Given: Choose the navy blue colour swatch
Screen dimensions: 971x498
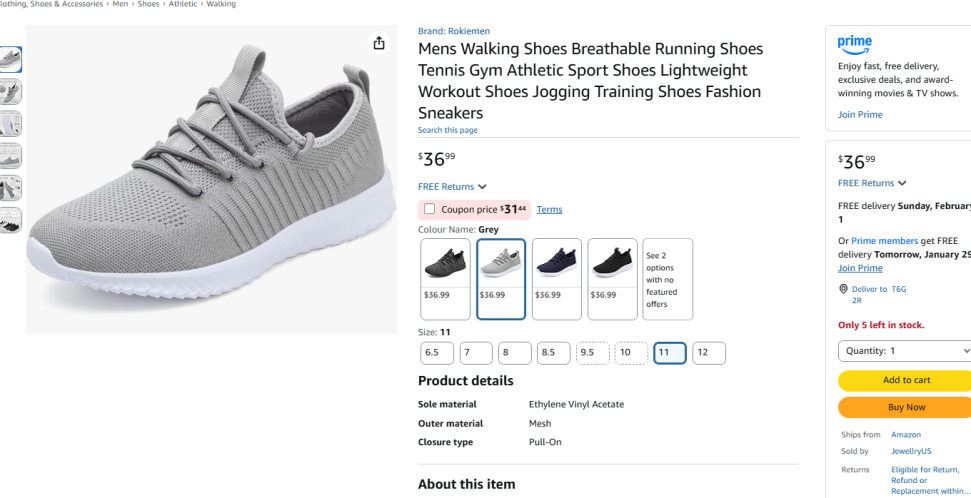Looking at the screenshot, I should coord(557,279).
